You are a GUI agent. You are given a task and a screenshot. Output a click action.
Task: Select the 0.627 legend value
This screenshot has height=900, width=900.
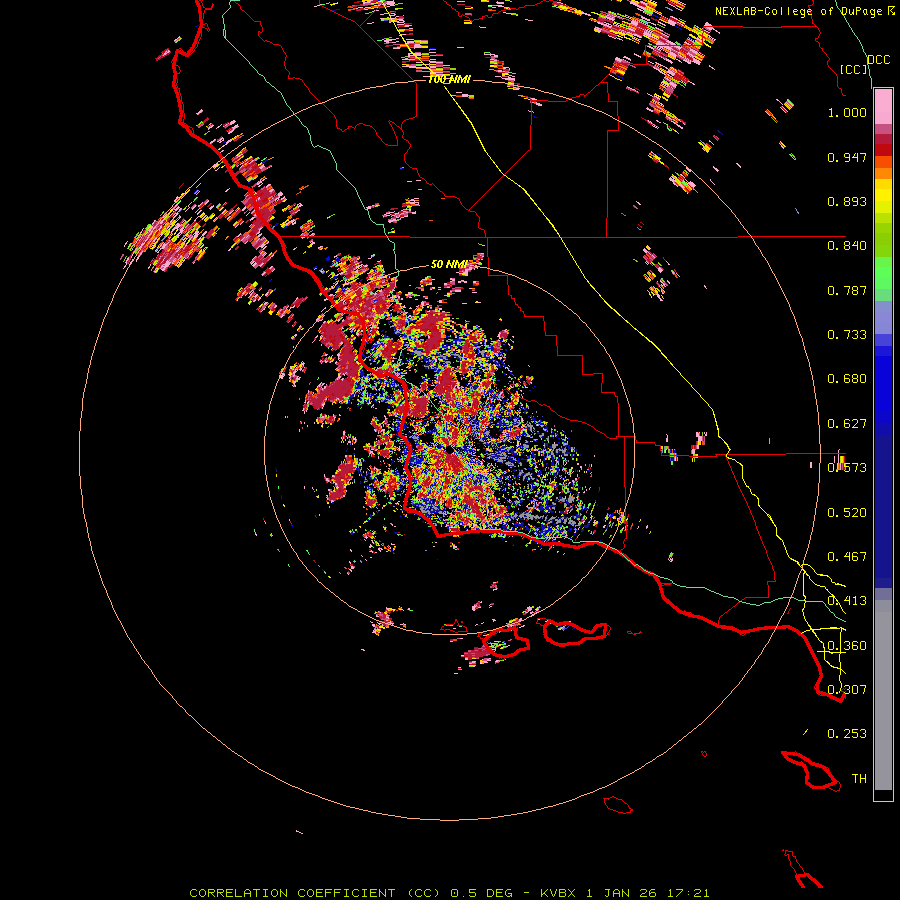(847, 424)
